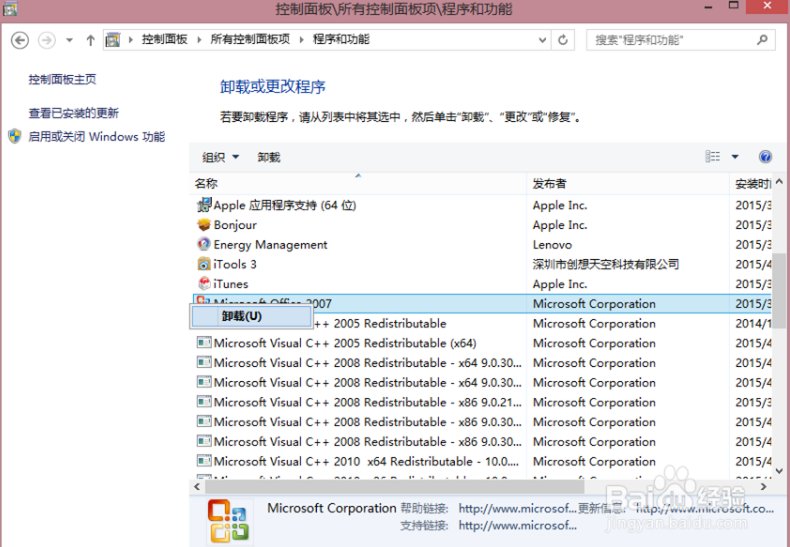The image size is (790, 547).
Task: Select iTunes program name
Action: coord(231,284)
